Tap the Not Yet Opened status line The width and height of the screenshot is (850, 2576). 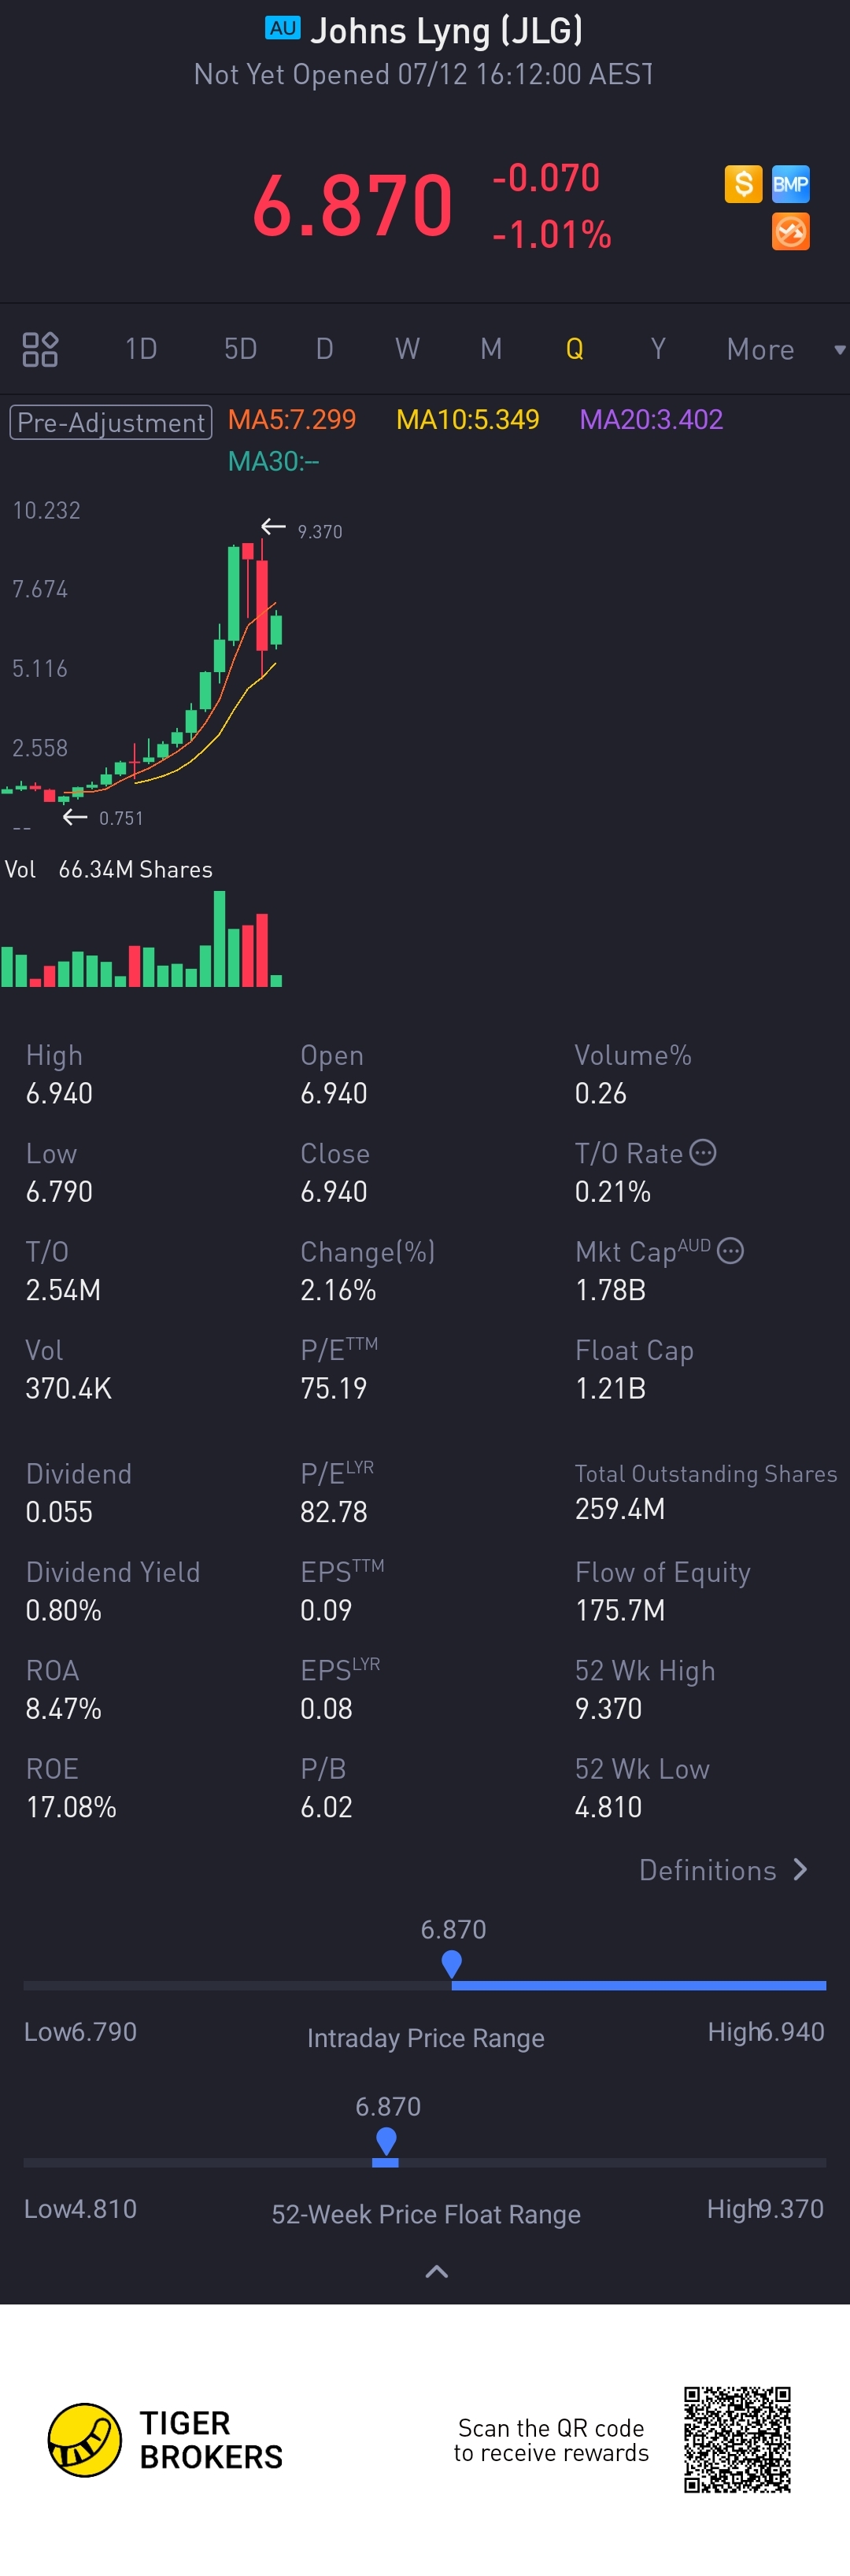(424, 74)
